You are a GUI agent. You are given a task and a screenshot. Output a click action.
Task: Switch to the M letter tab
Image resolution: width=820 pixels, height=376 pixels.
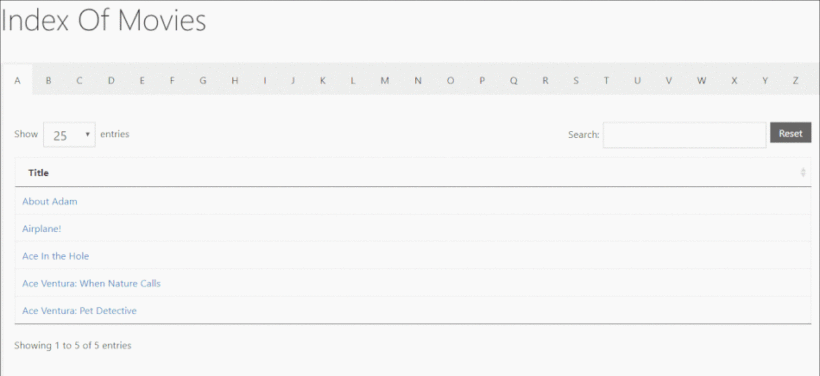pos(384,81)
